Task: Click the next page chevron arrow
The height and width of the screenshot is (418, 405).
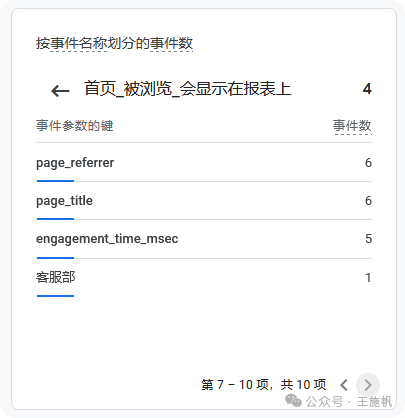Action: (x=368, y=385)
